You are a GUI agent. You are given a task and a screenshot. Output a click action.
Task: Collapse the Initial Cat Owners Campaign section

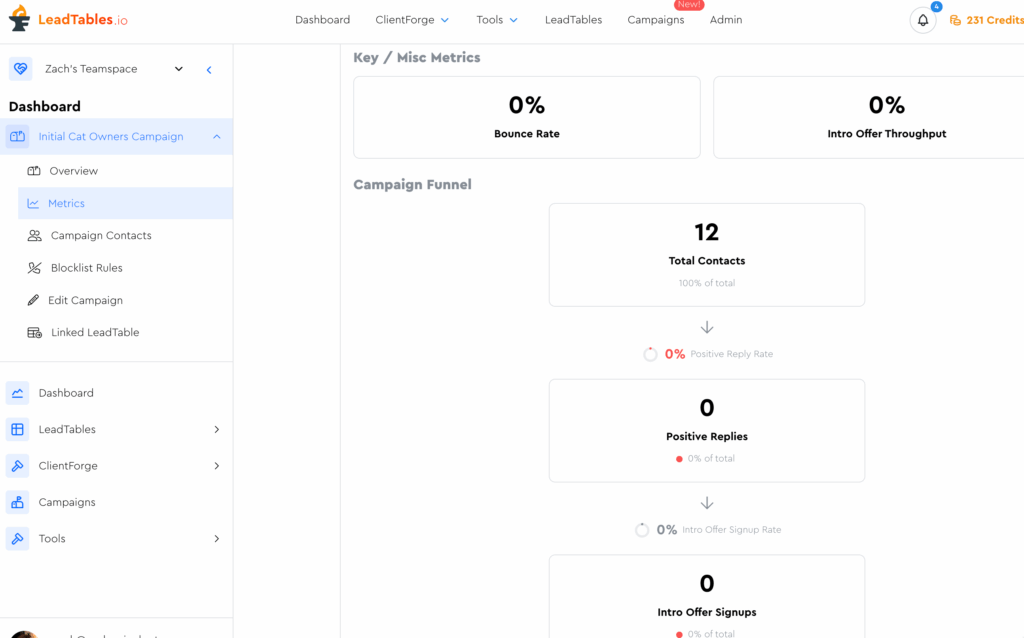click(x=217, y=137)
